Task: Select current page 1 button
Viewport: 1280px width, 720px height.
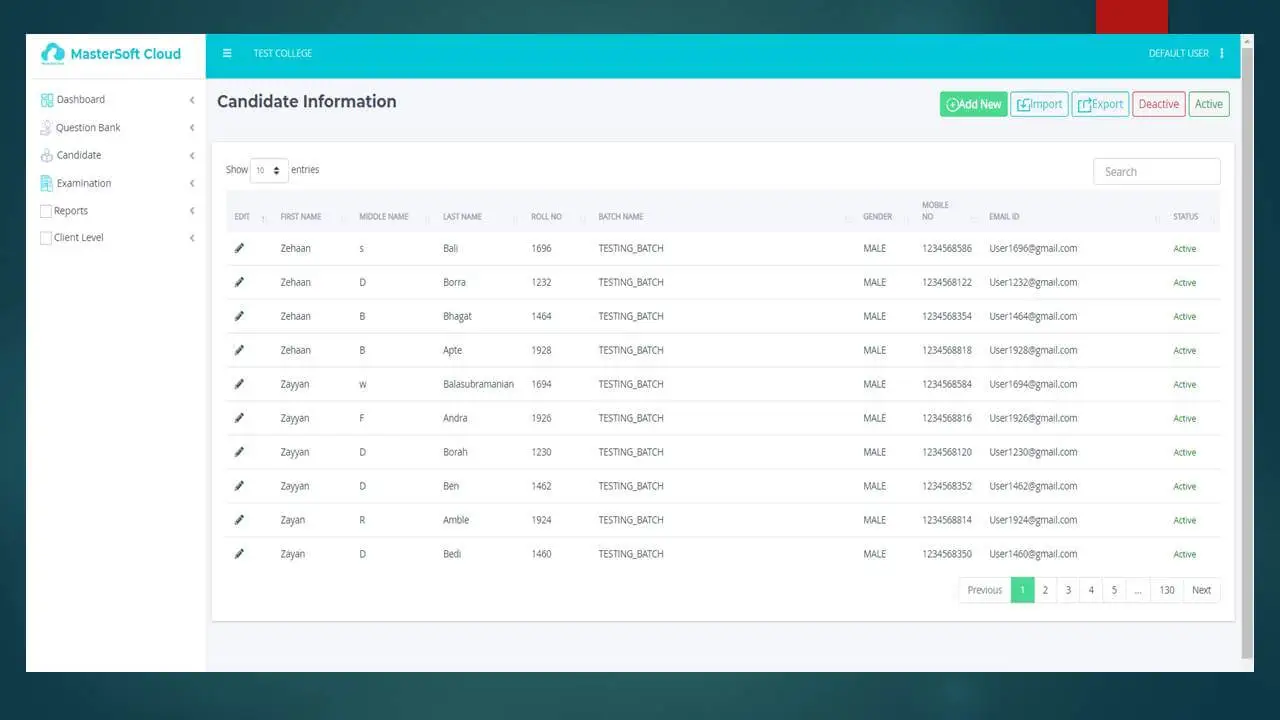Action: [1022, 590]
